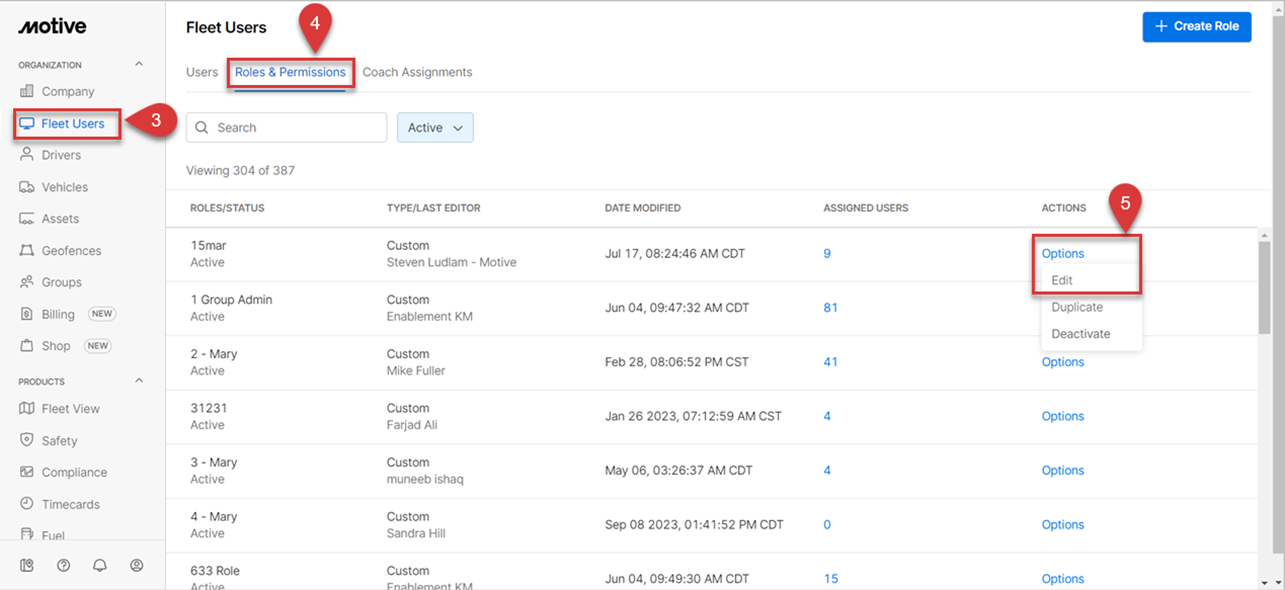1285x590 pixels.
Task: Expand the Active status filter dropdown
Action: pyautogui.click(x=435, y=128)
